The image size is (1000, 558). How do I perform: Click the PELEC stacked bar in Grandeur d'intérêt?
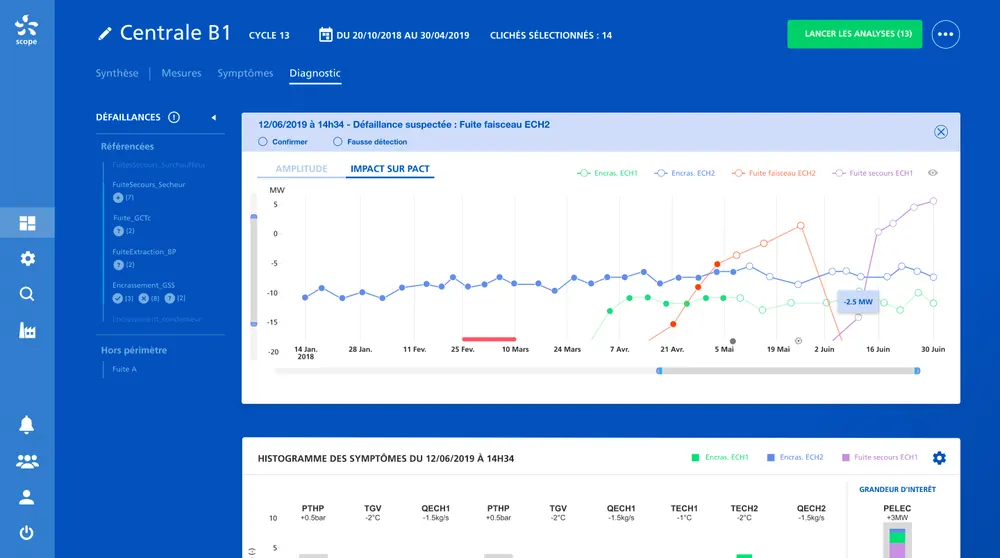897,541
